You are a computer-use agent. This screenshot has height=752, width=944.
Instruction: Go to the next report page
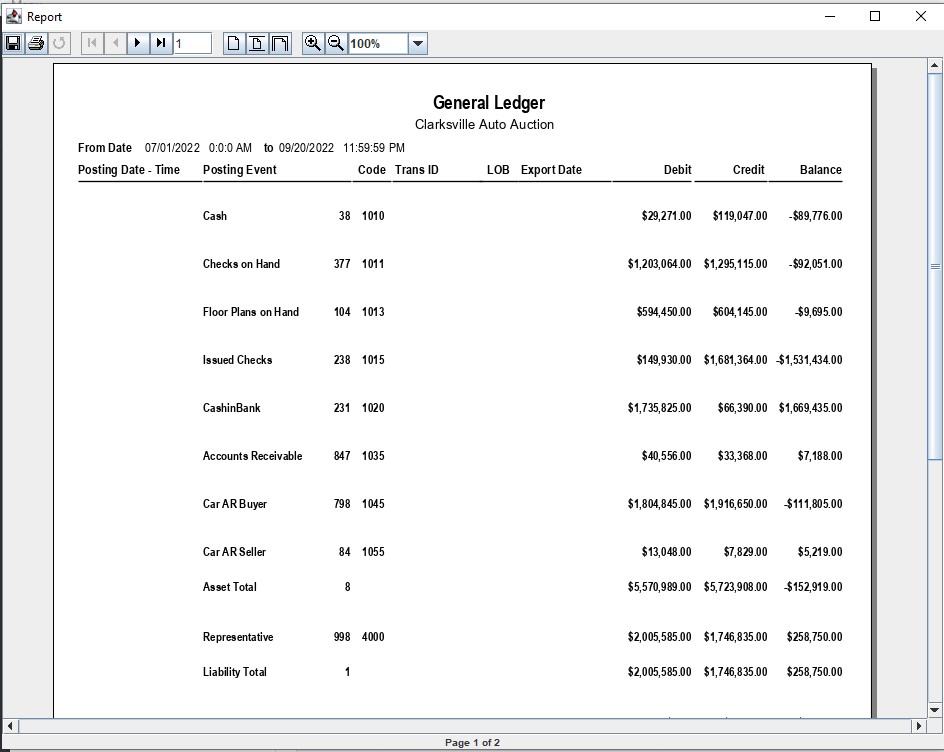point(138,43)
